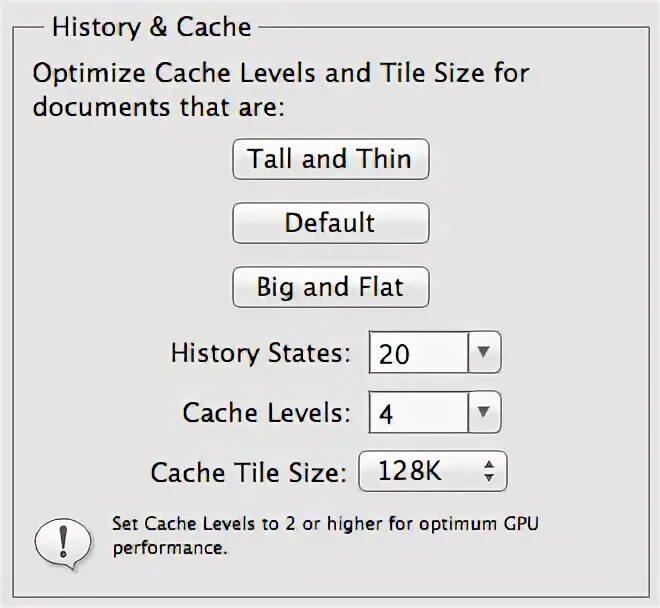Open the History States dropdown arrow
The image size is (660, 608).
(484, 352)
